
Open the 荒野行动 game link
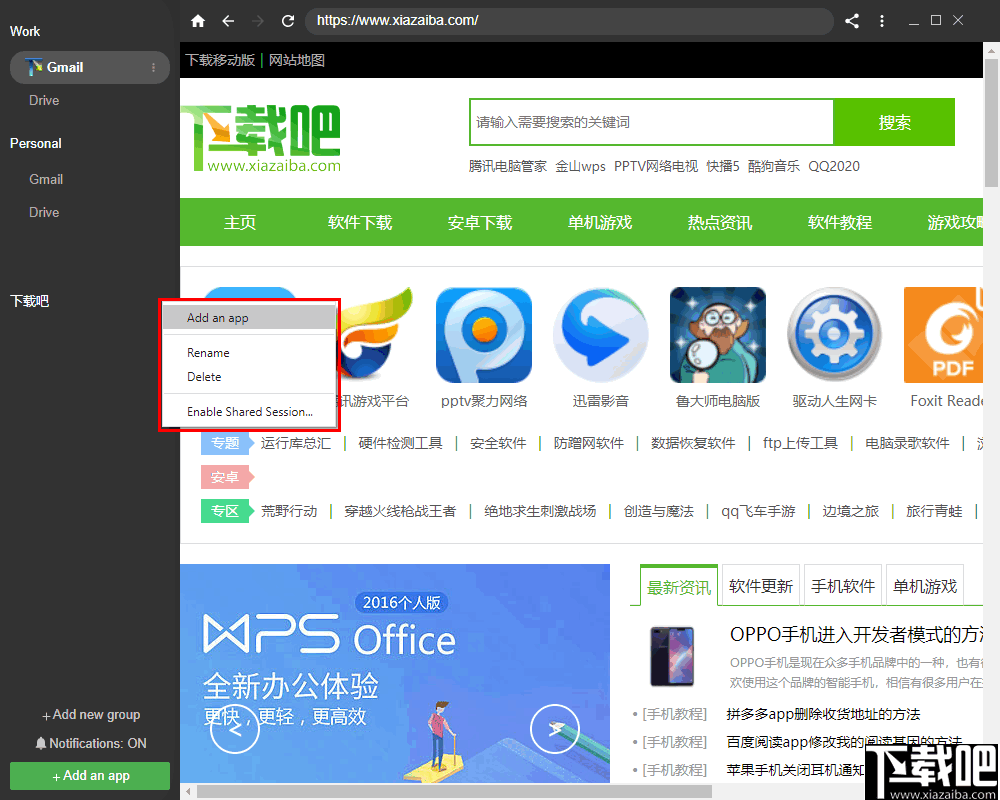pyautogui.click(x=289, y=511)
